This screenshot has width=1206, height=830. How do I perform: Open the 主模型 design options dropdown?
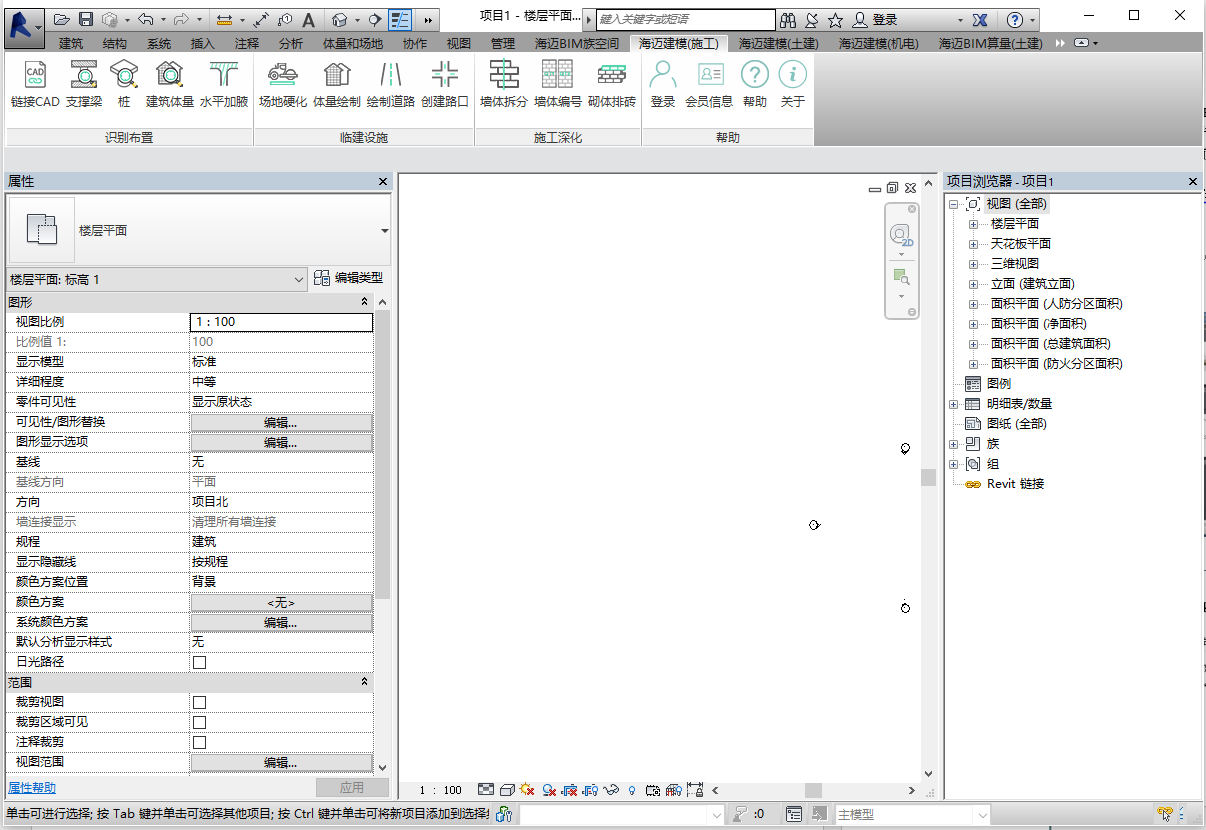click(912, 815)
